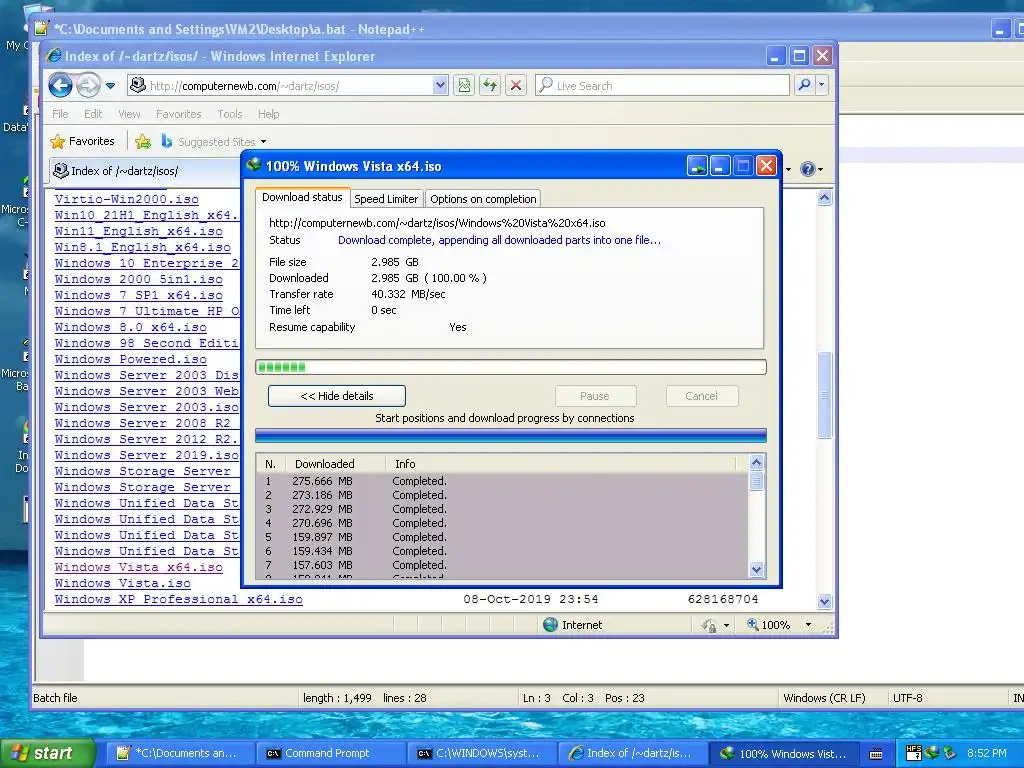Open the Help menu
1024x768 pixels.
[268, 114]
